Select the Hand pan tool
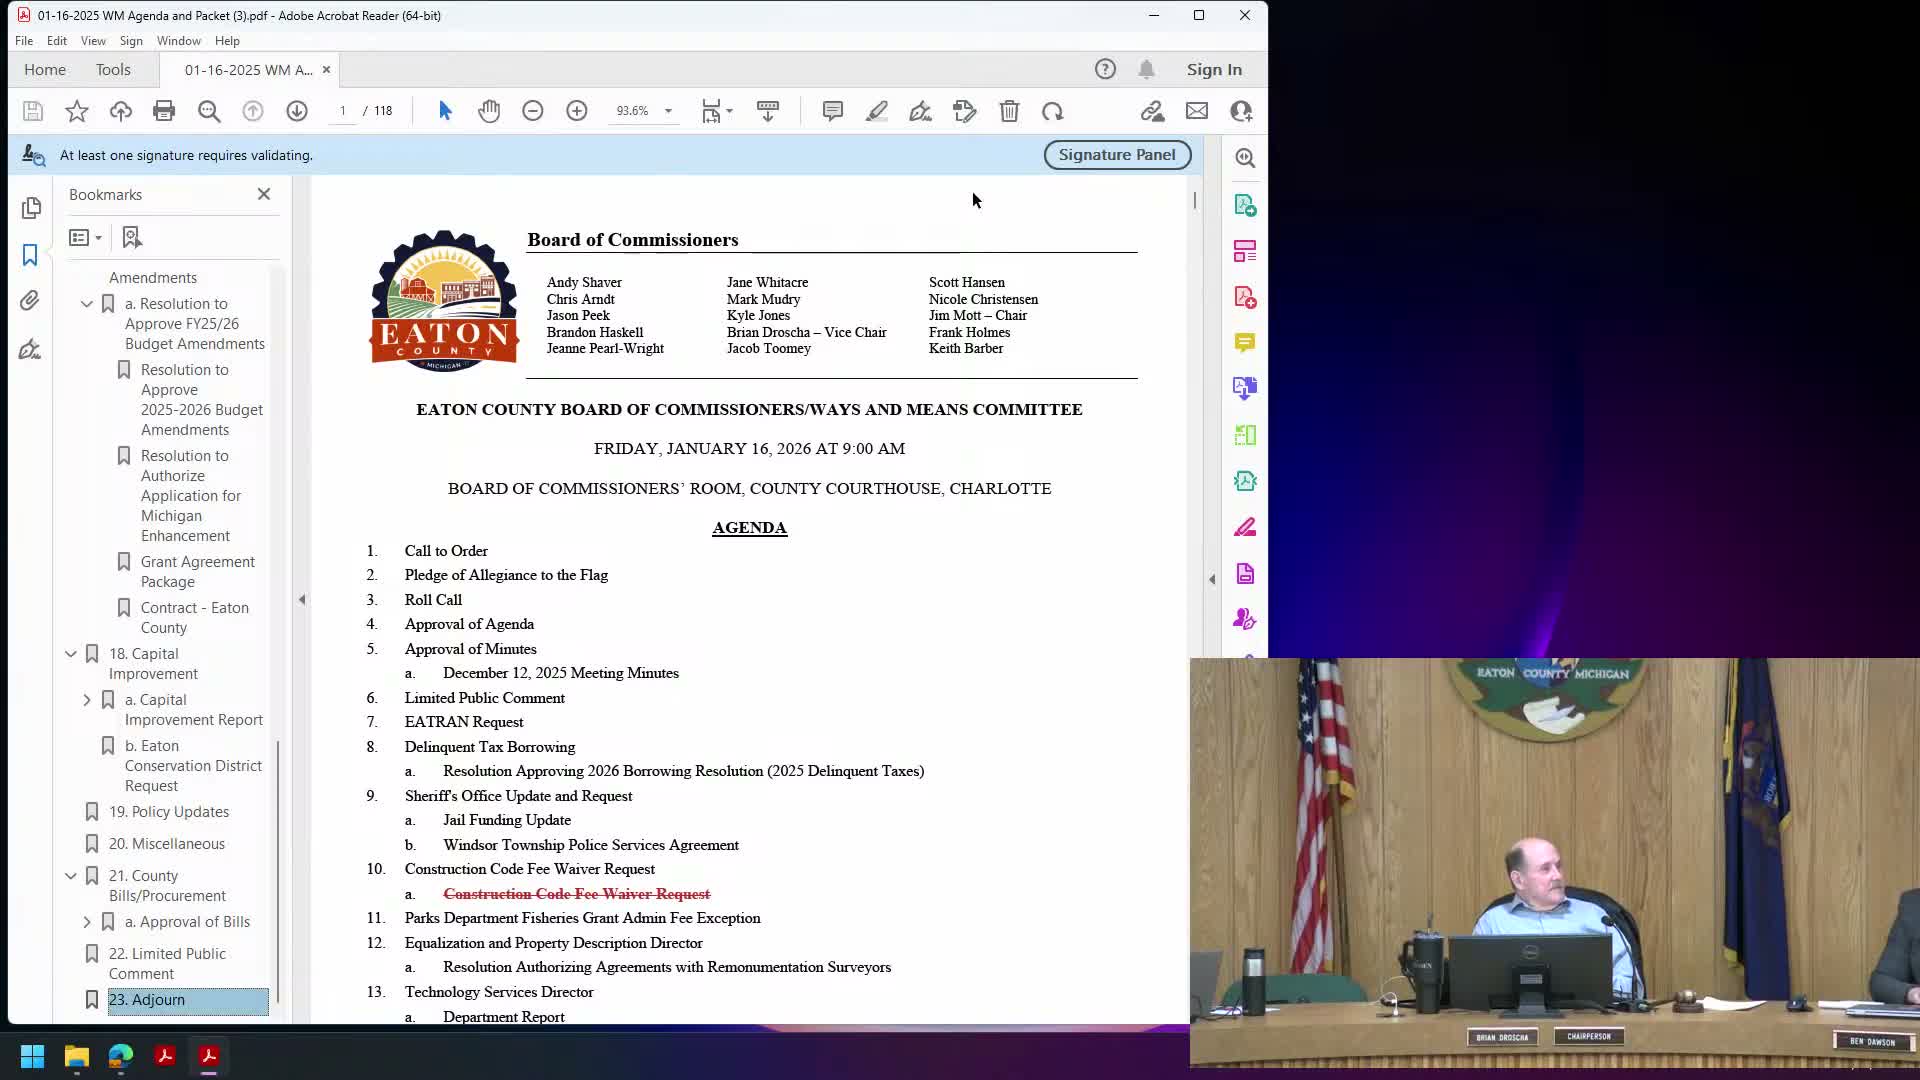The height and width of the screenshot is (1080, 1920). click(489, 111)
